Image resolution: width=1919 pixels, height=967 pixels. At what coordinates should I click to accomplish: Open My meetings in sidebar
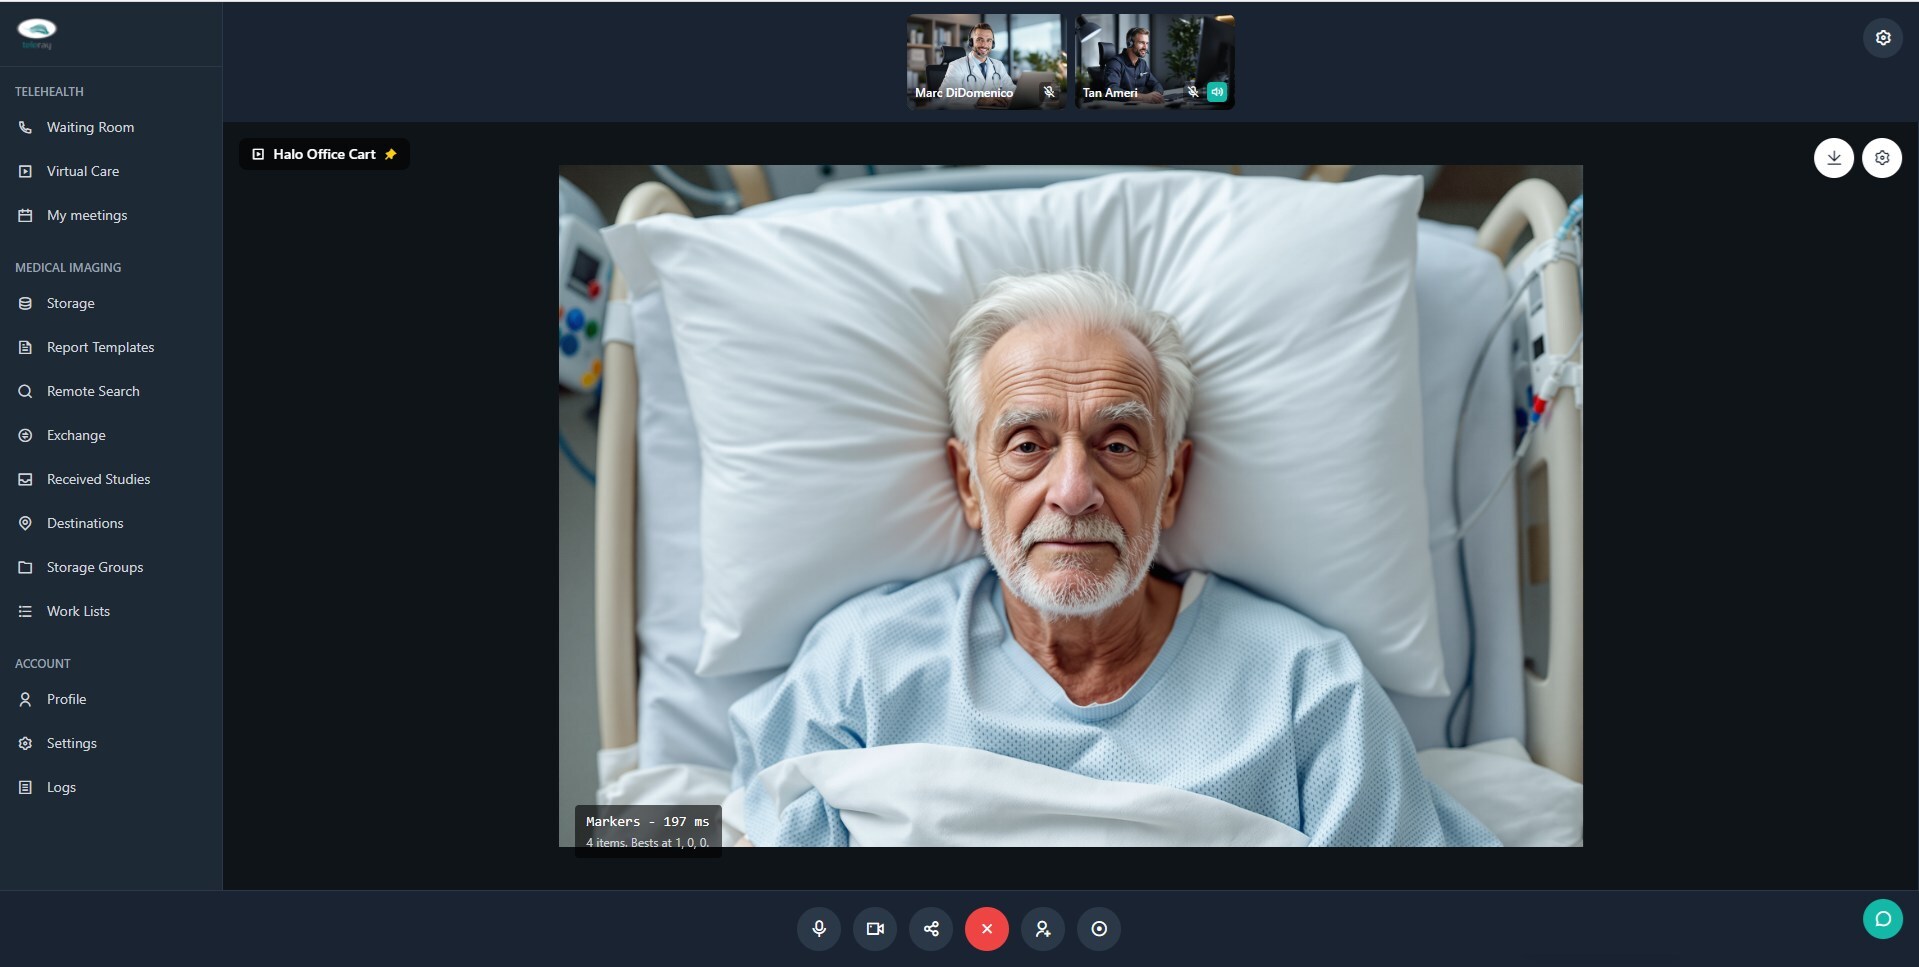86,215
